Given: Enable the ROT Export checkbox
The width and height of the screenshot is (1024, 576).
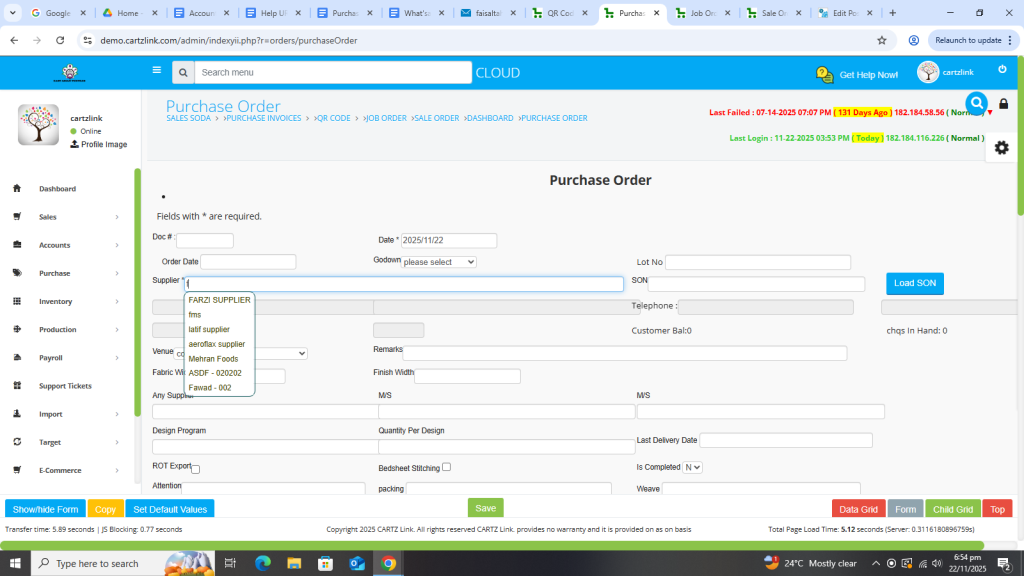Looking at the screenshot, I should pyautogui.click(x=196, y=469).
